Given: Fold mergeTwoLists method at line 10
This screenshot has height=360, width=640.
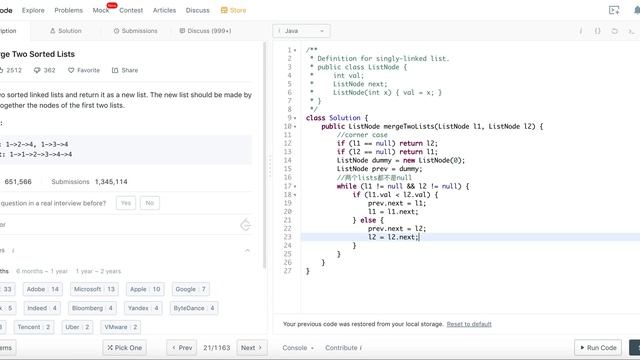Looking at the screenshot, I should click(x=295, y=127).
